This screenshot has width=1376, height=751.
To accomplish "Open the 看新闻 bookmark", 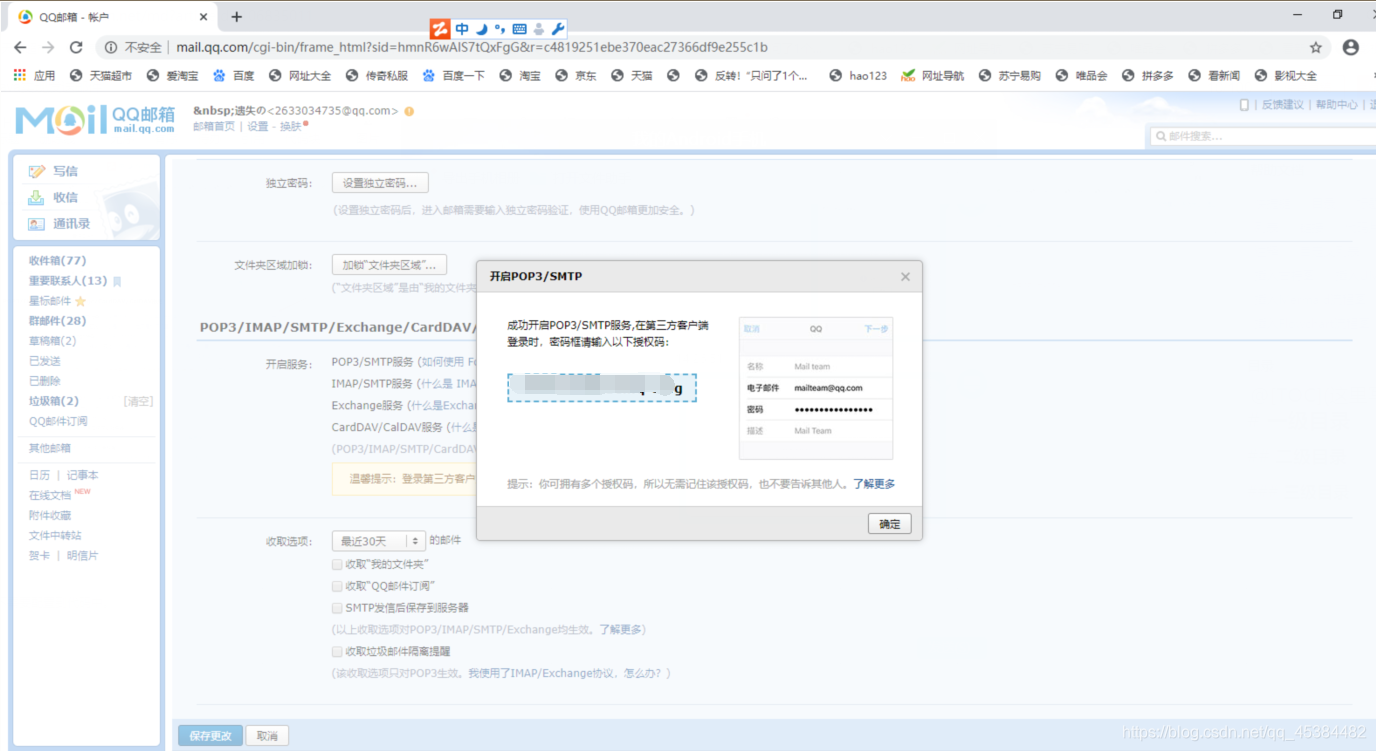I will click(x=1214, y=75).
